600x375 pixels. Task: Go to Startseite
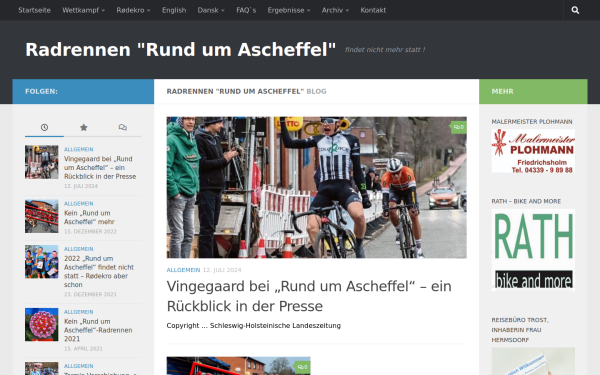click(x=34, y=10)
